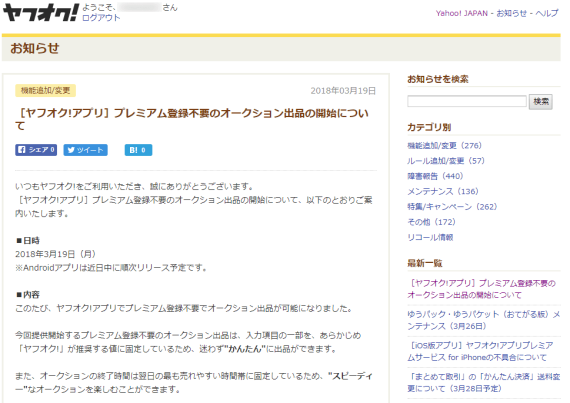The width and height of the screenshot is (570, 403).
Task: Click the ※Androidアプリ release note line
Action: [x=111, y=268]
